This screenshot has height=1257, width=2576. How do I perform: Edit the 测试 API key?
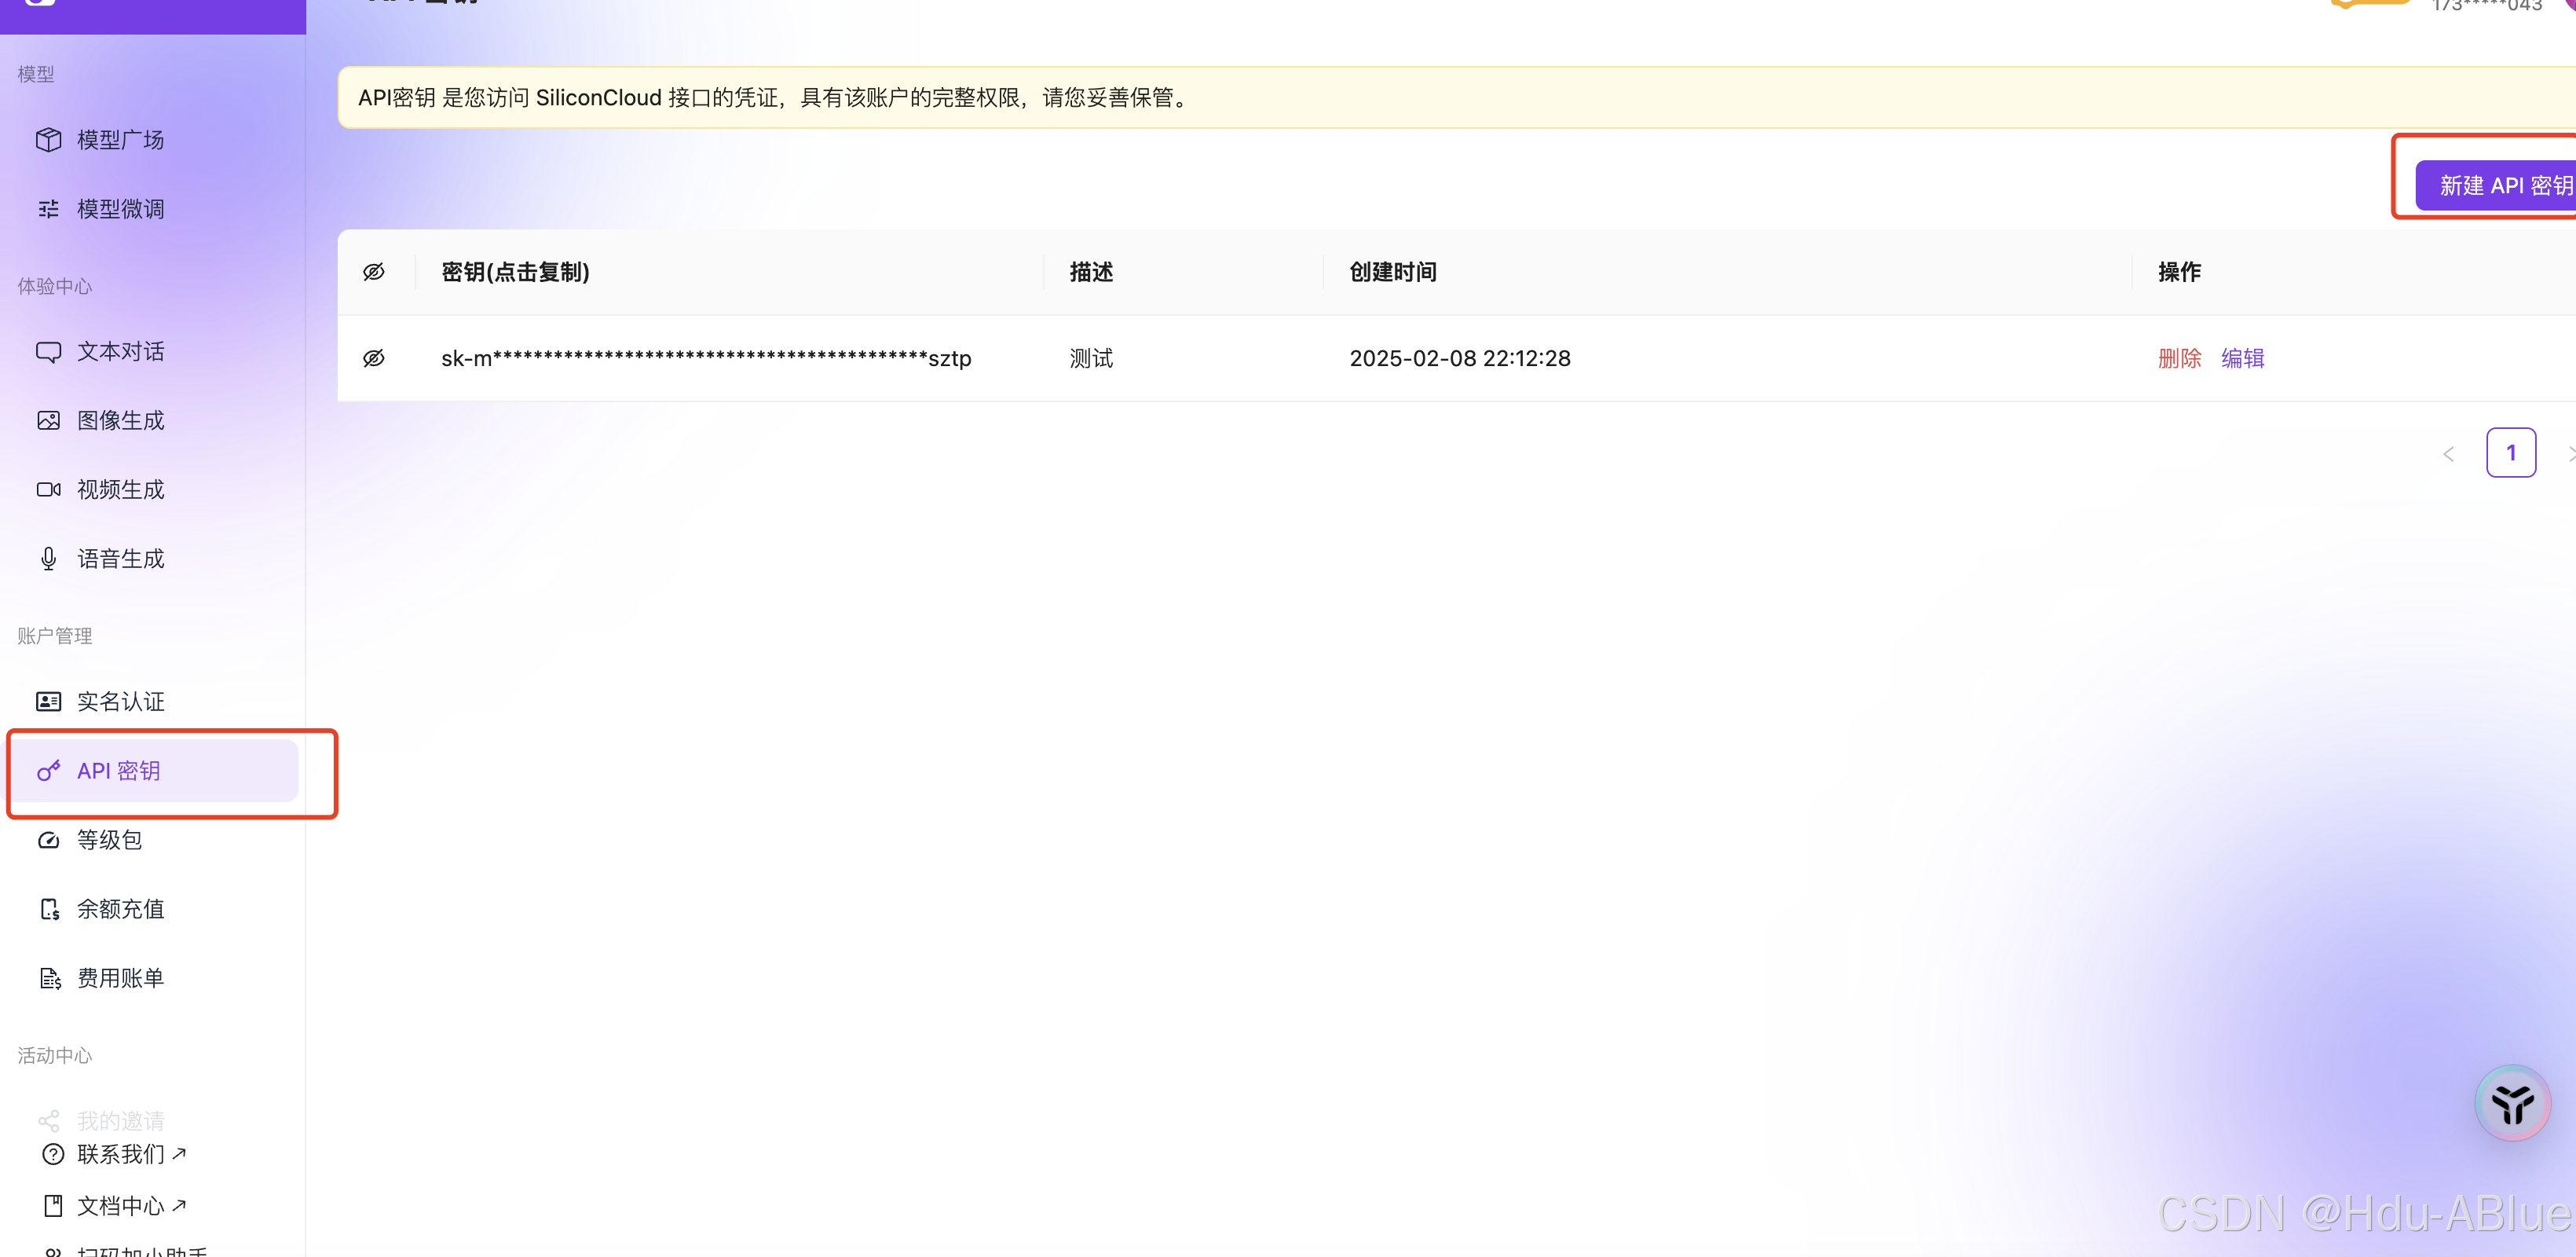tap(2242, 358)
